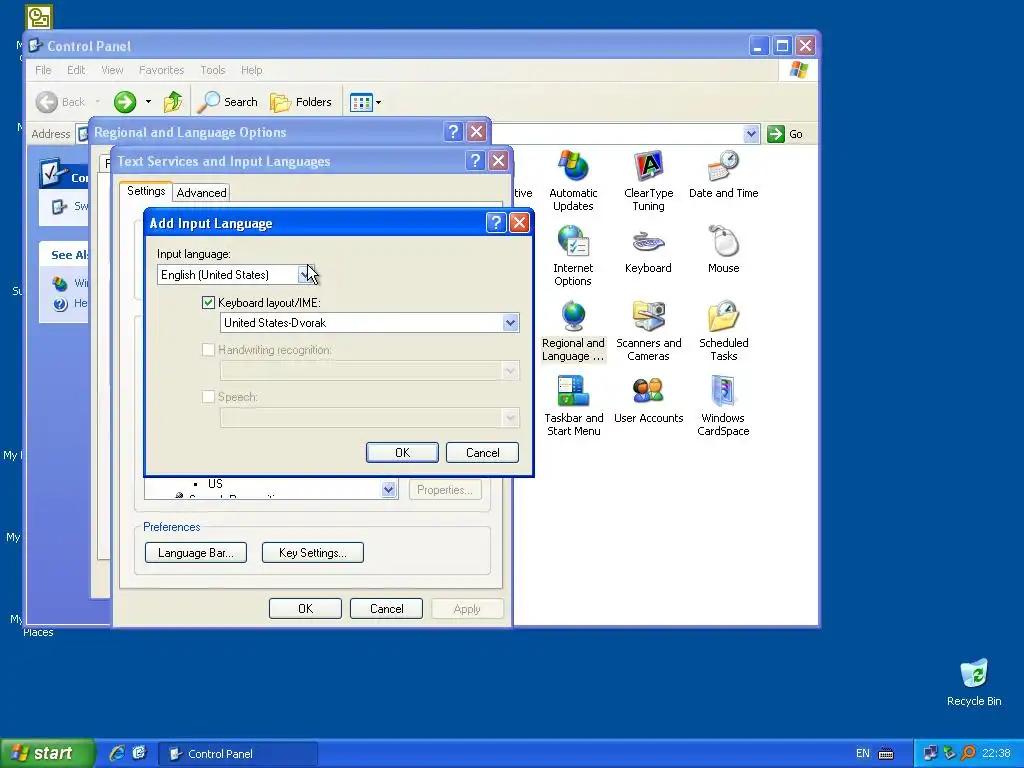
Task: Click the disabled Speech checkbox
Action: [x=208, y=396]
